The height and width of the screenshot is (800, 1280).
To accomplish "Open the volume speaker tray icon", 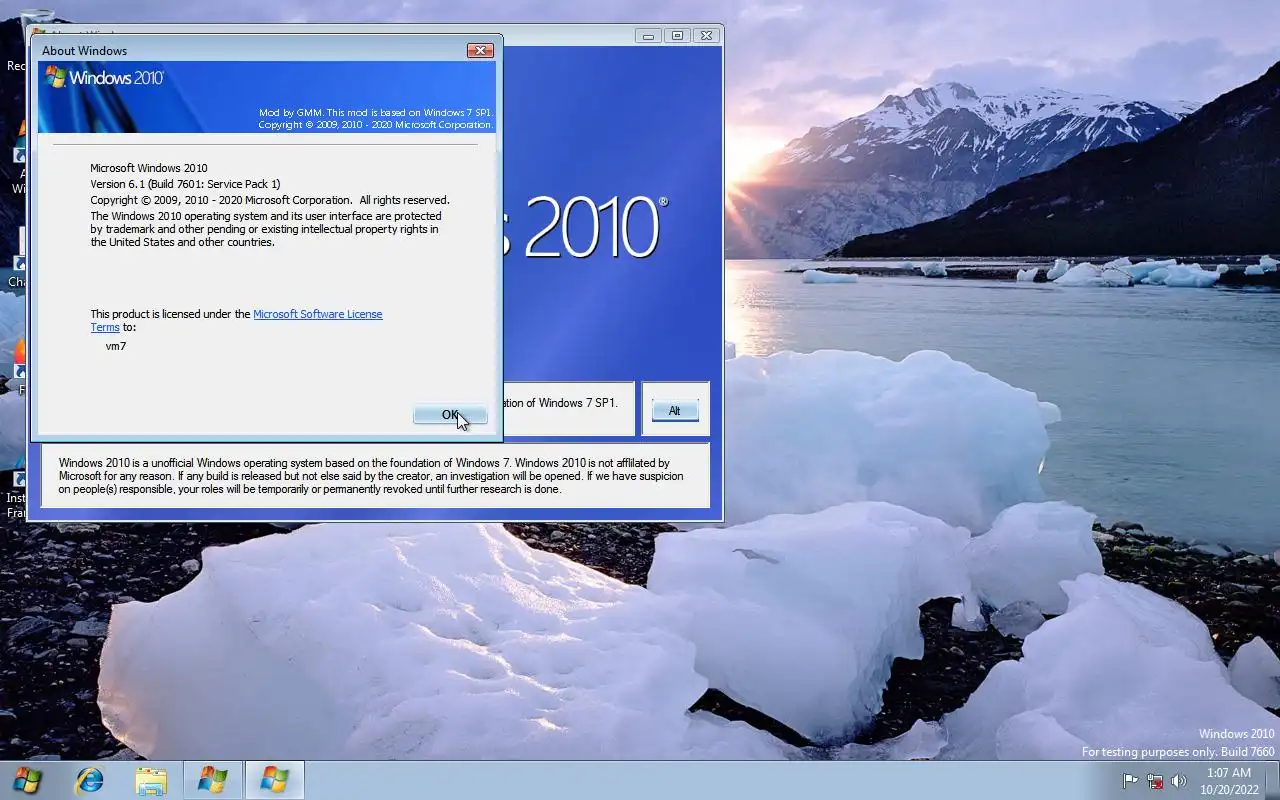I will pyautogui.click(x=1179, y=781).
